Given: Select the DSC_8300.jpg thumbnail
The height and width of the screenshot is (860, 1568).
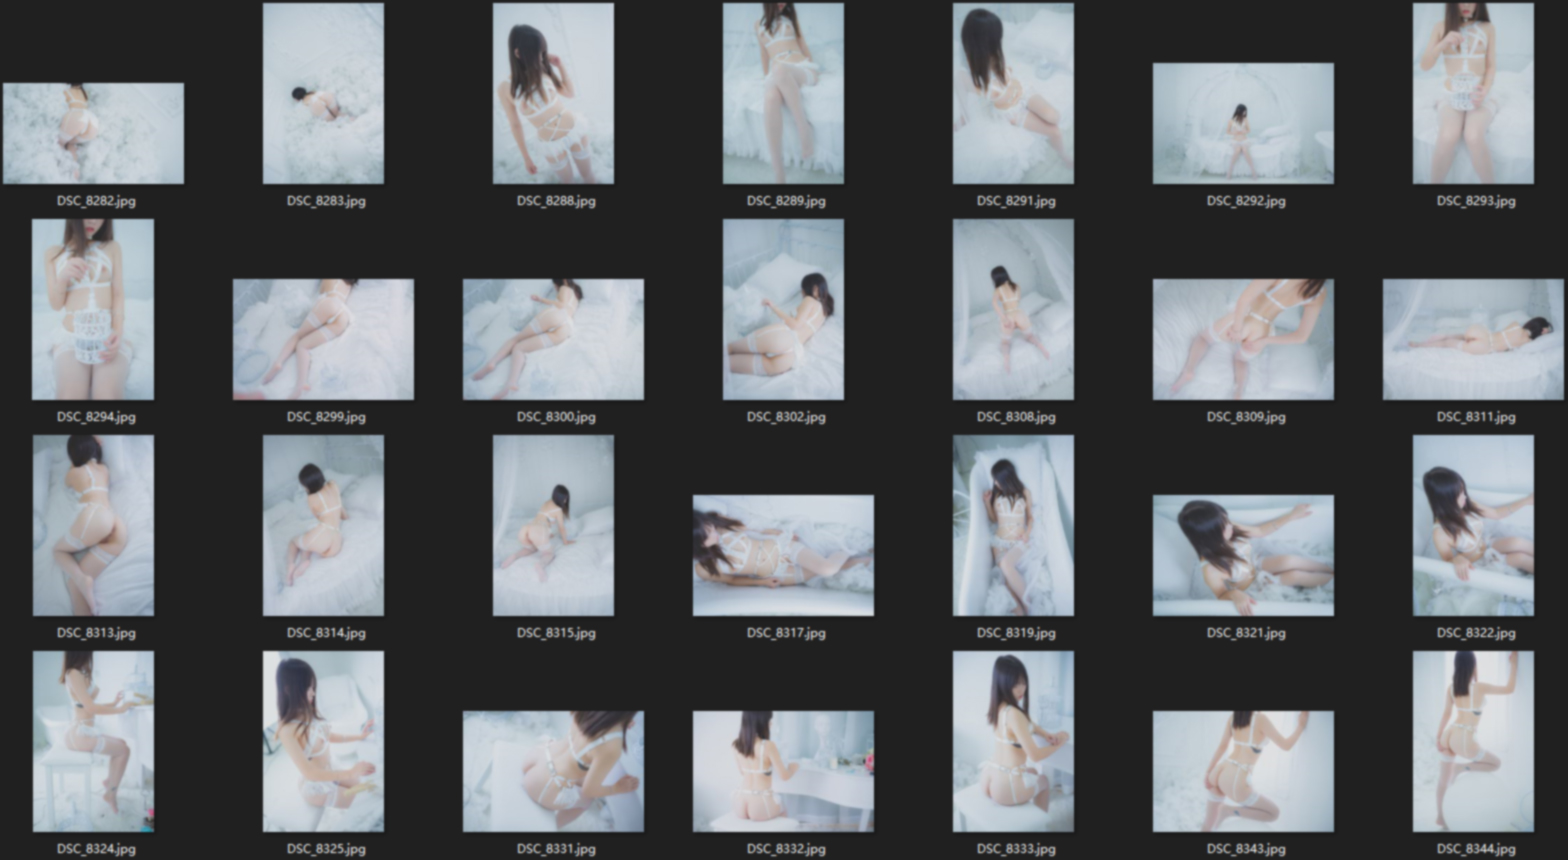Looking at the screenshot, I should pos(553,339).
